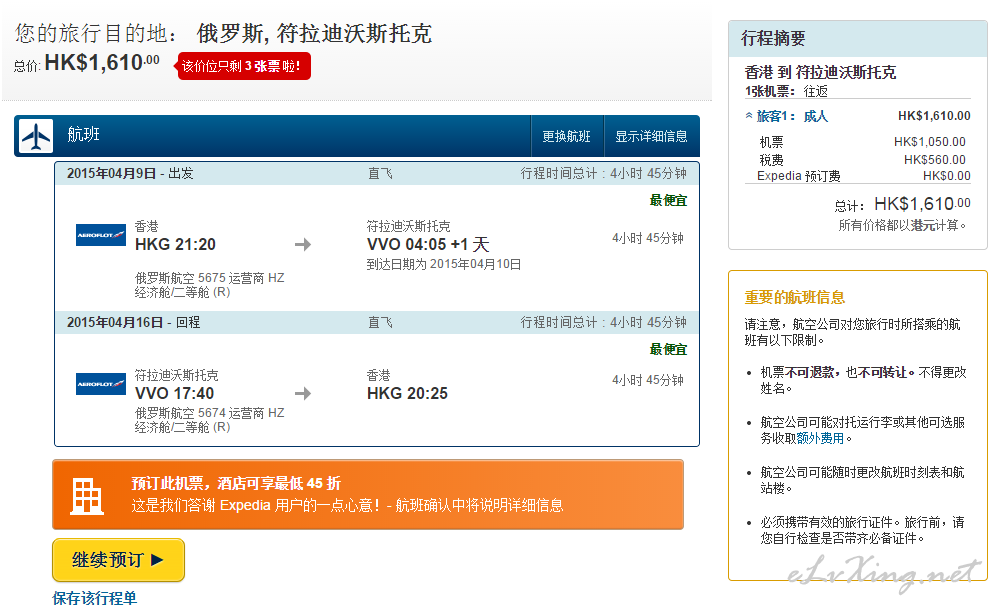Click the red 该价位只剩 3 张票啦! badge
The height and width of the screenshot is (607, 992).
click(243, 66)
